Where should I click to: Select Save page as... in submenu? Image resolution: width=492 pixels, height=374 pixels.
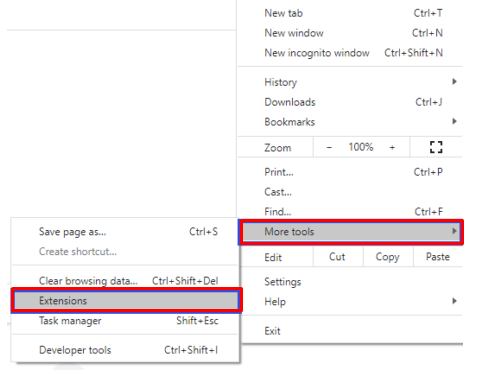coord(125,232)
